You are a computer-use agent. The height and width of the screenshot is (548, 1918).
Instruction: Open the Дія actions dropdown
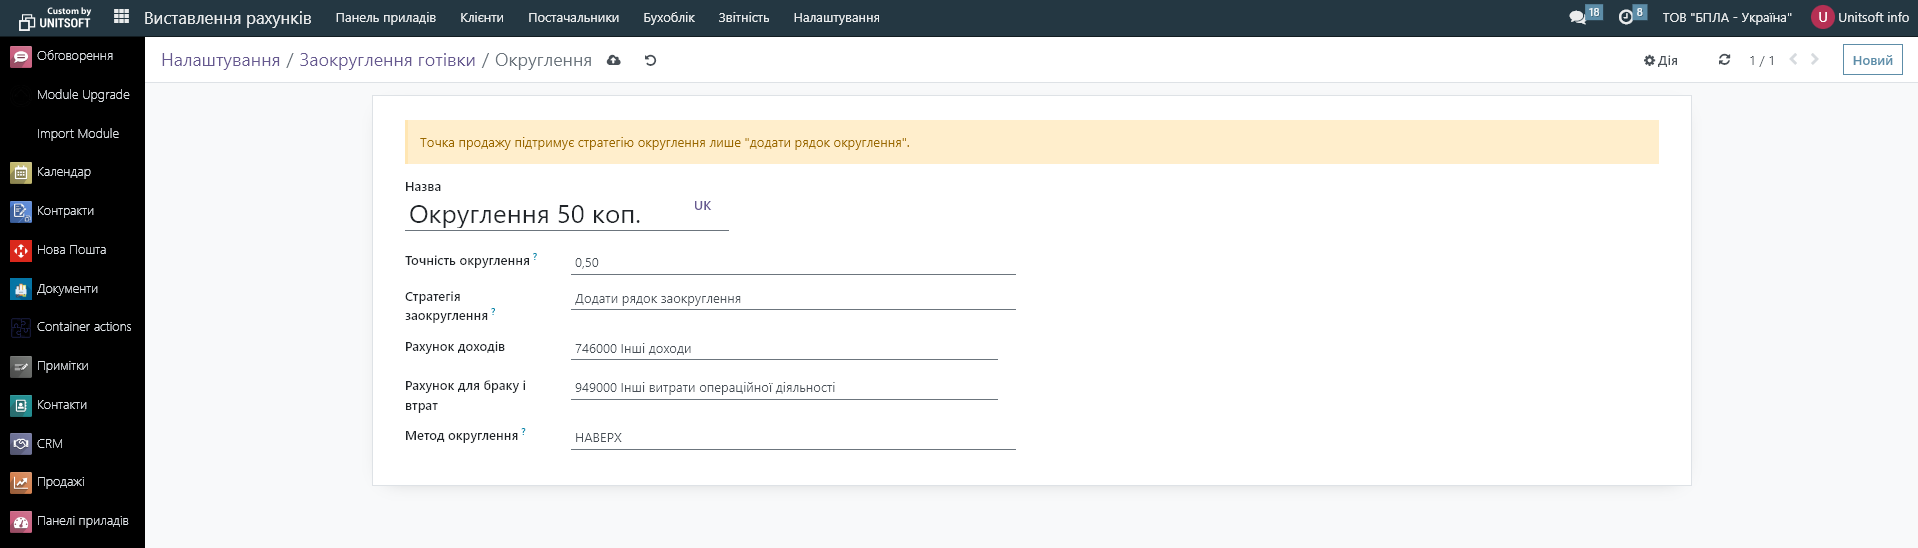tap(1661, 61)
